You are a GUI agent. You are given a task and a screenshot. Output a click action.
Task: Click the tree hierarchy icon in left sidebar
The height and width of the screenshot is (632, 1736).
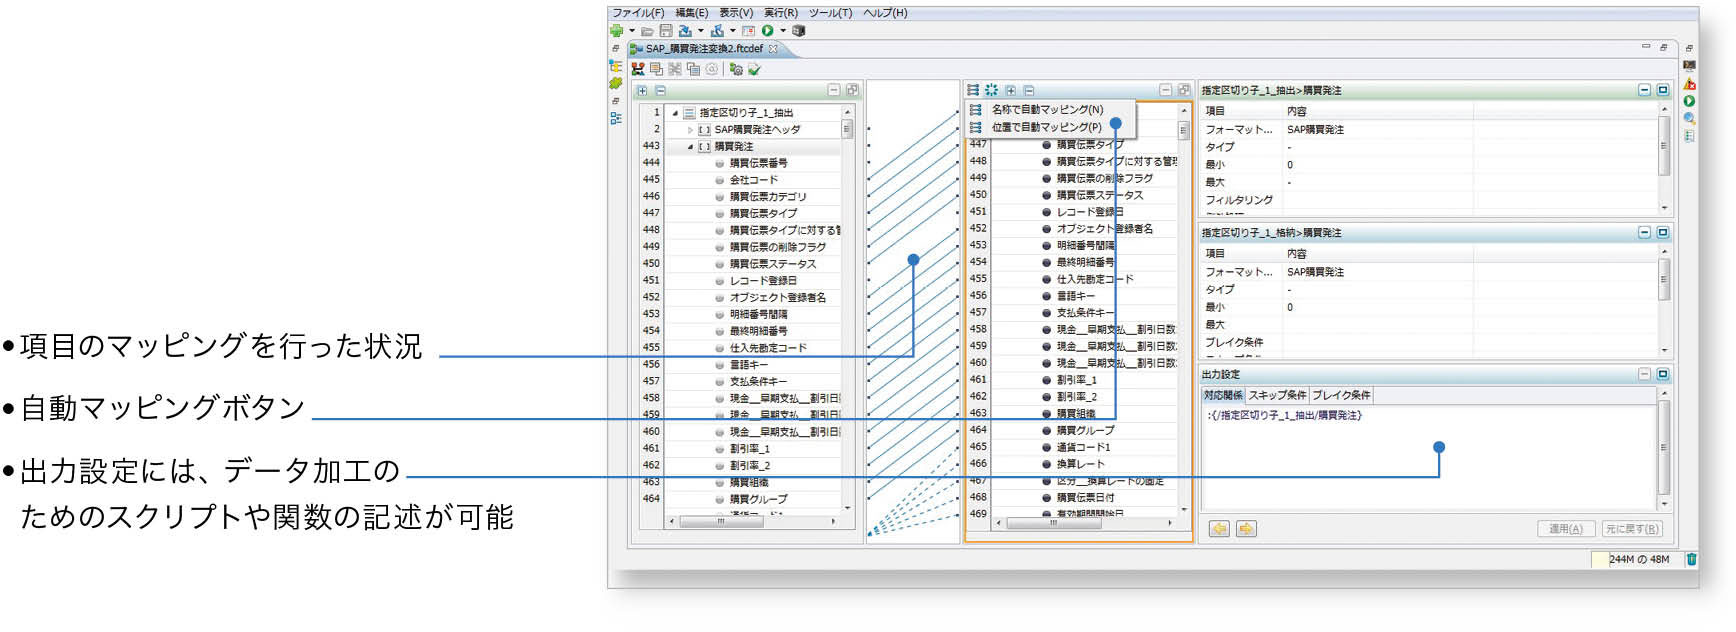(x=616, y=66)
